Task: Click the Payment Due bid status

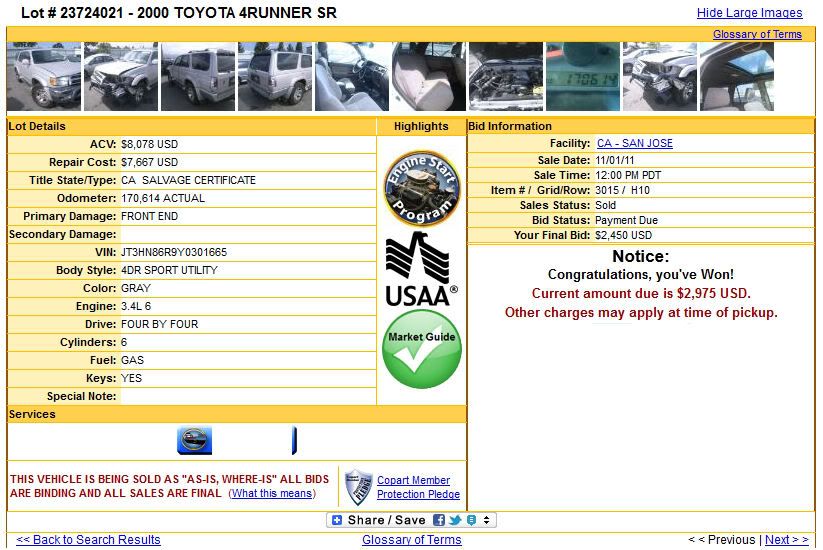Action: coord(626,220)
